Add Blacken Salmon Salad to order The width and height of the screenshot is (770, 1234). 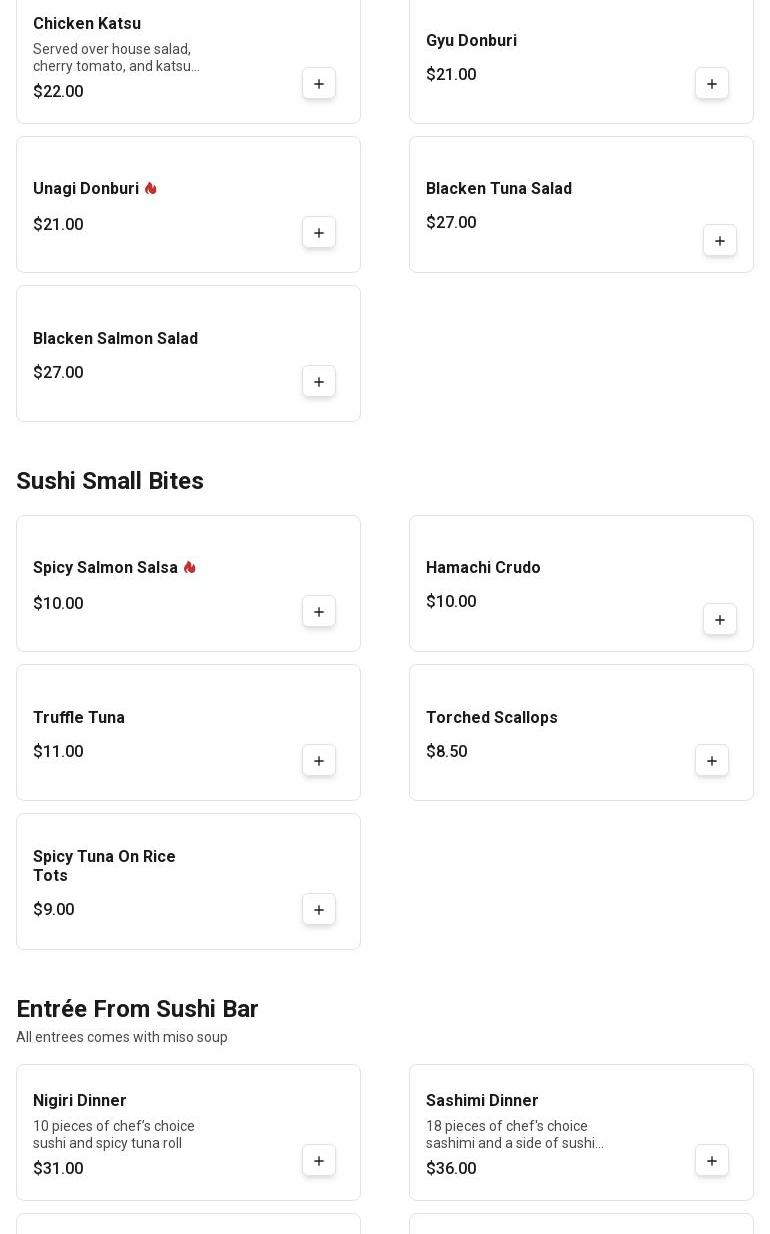(319, 382)
